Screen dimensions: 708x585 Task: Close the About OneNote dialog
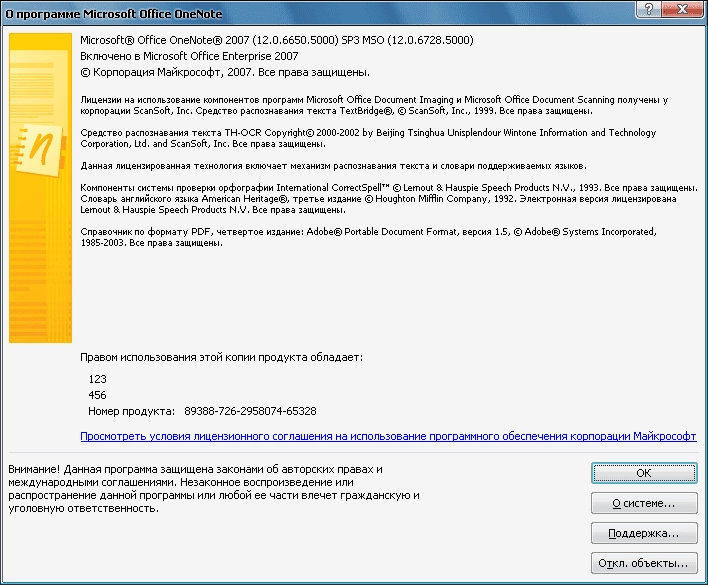(683, 9)
